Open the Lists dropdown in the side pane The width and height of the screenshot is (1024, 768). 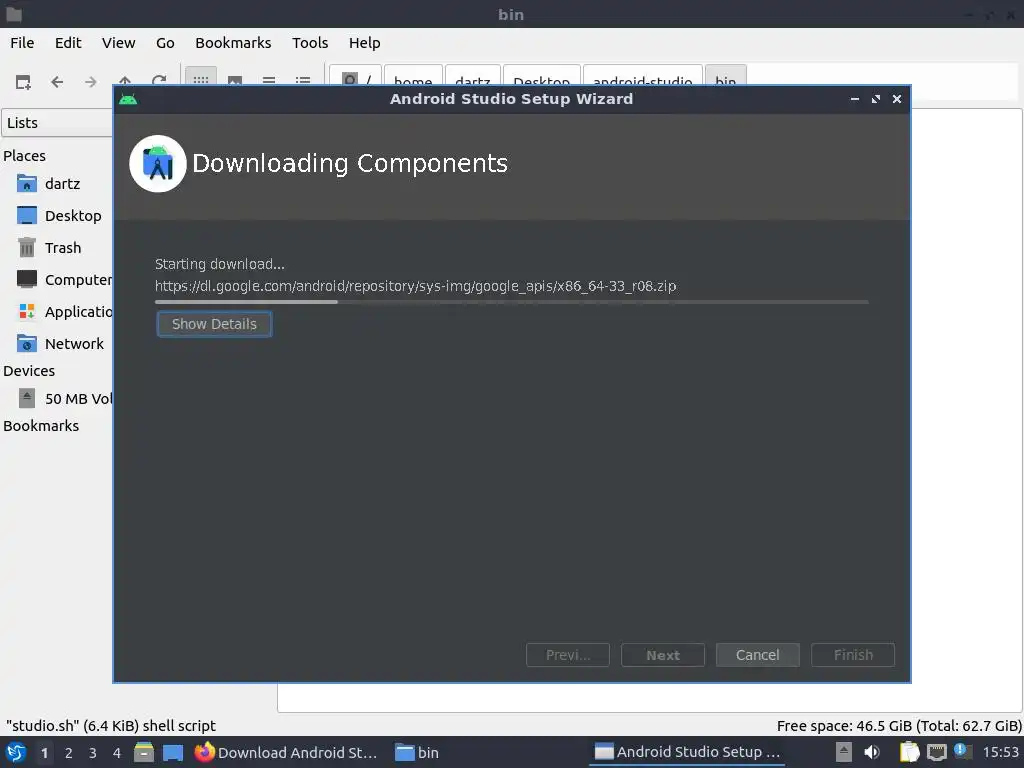(x=57, y=123)
